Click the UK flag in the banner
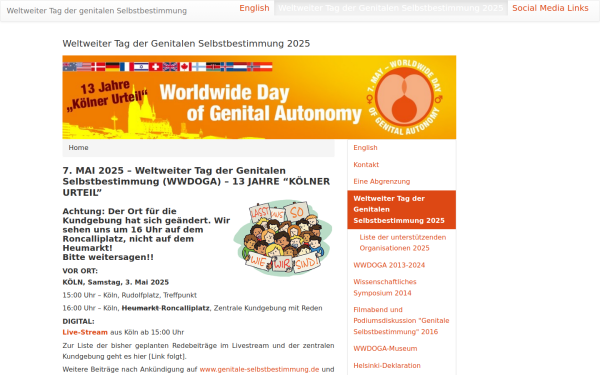 (x=170, y=67)
